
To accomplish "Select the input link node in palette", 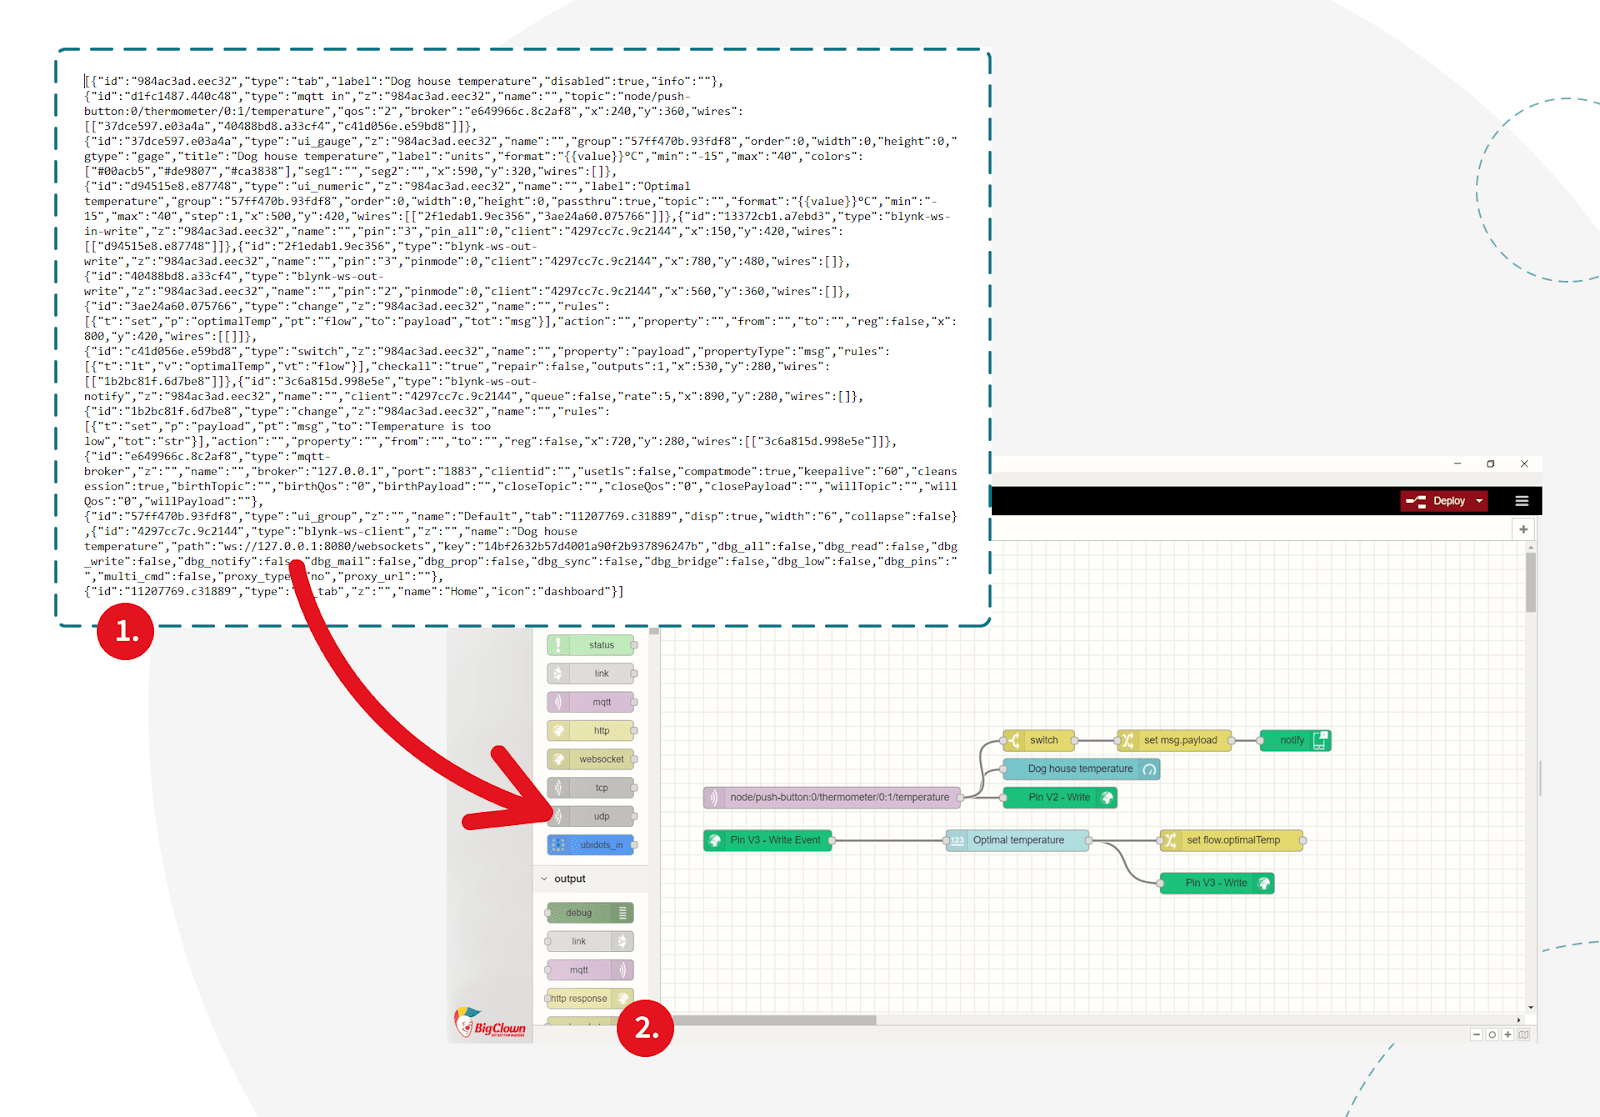I will [591, 674].
